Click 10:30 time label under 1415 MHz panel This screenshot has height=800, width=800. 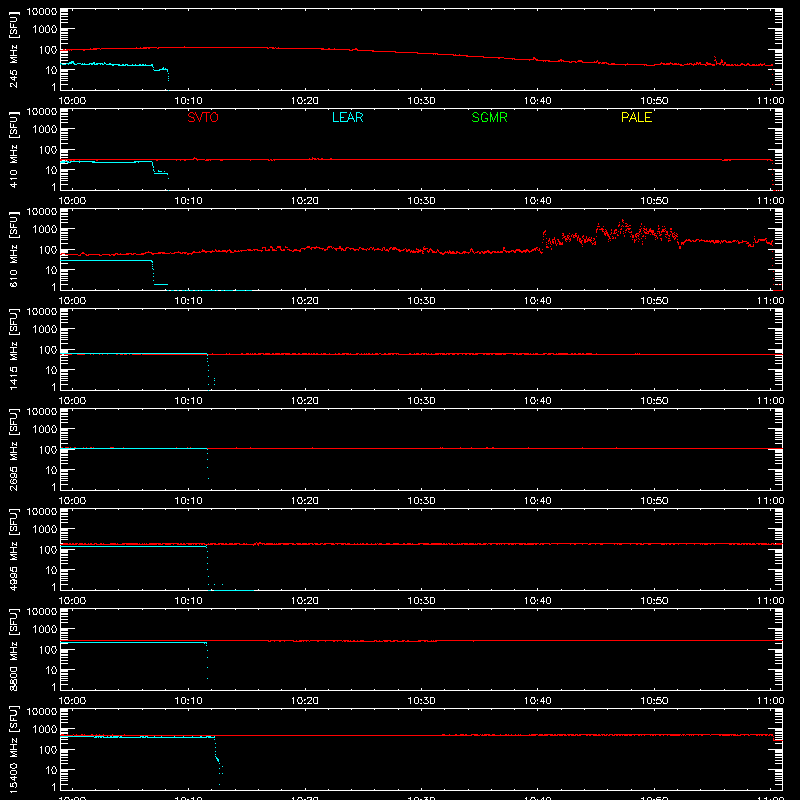(x=421, y=401)
